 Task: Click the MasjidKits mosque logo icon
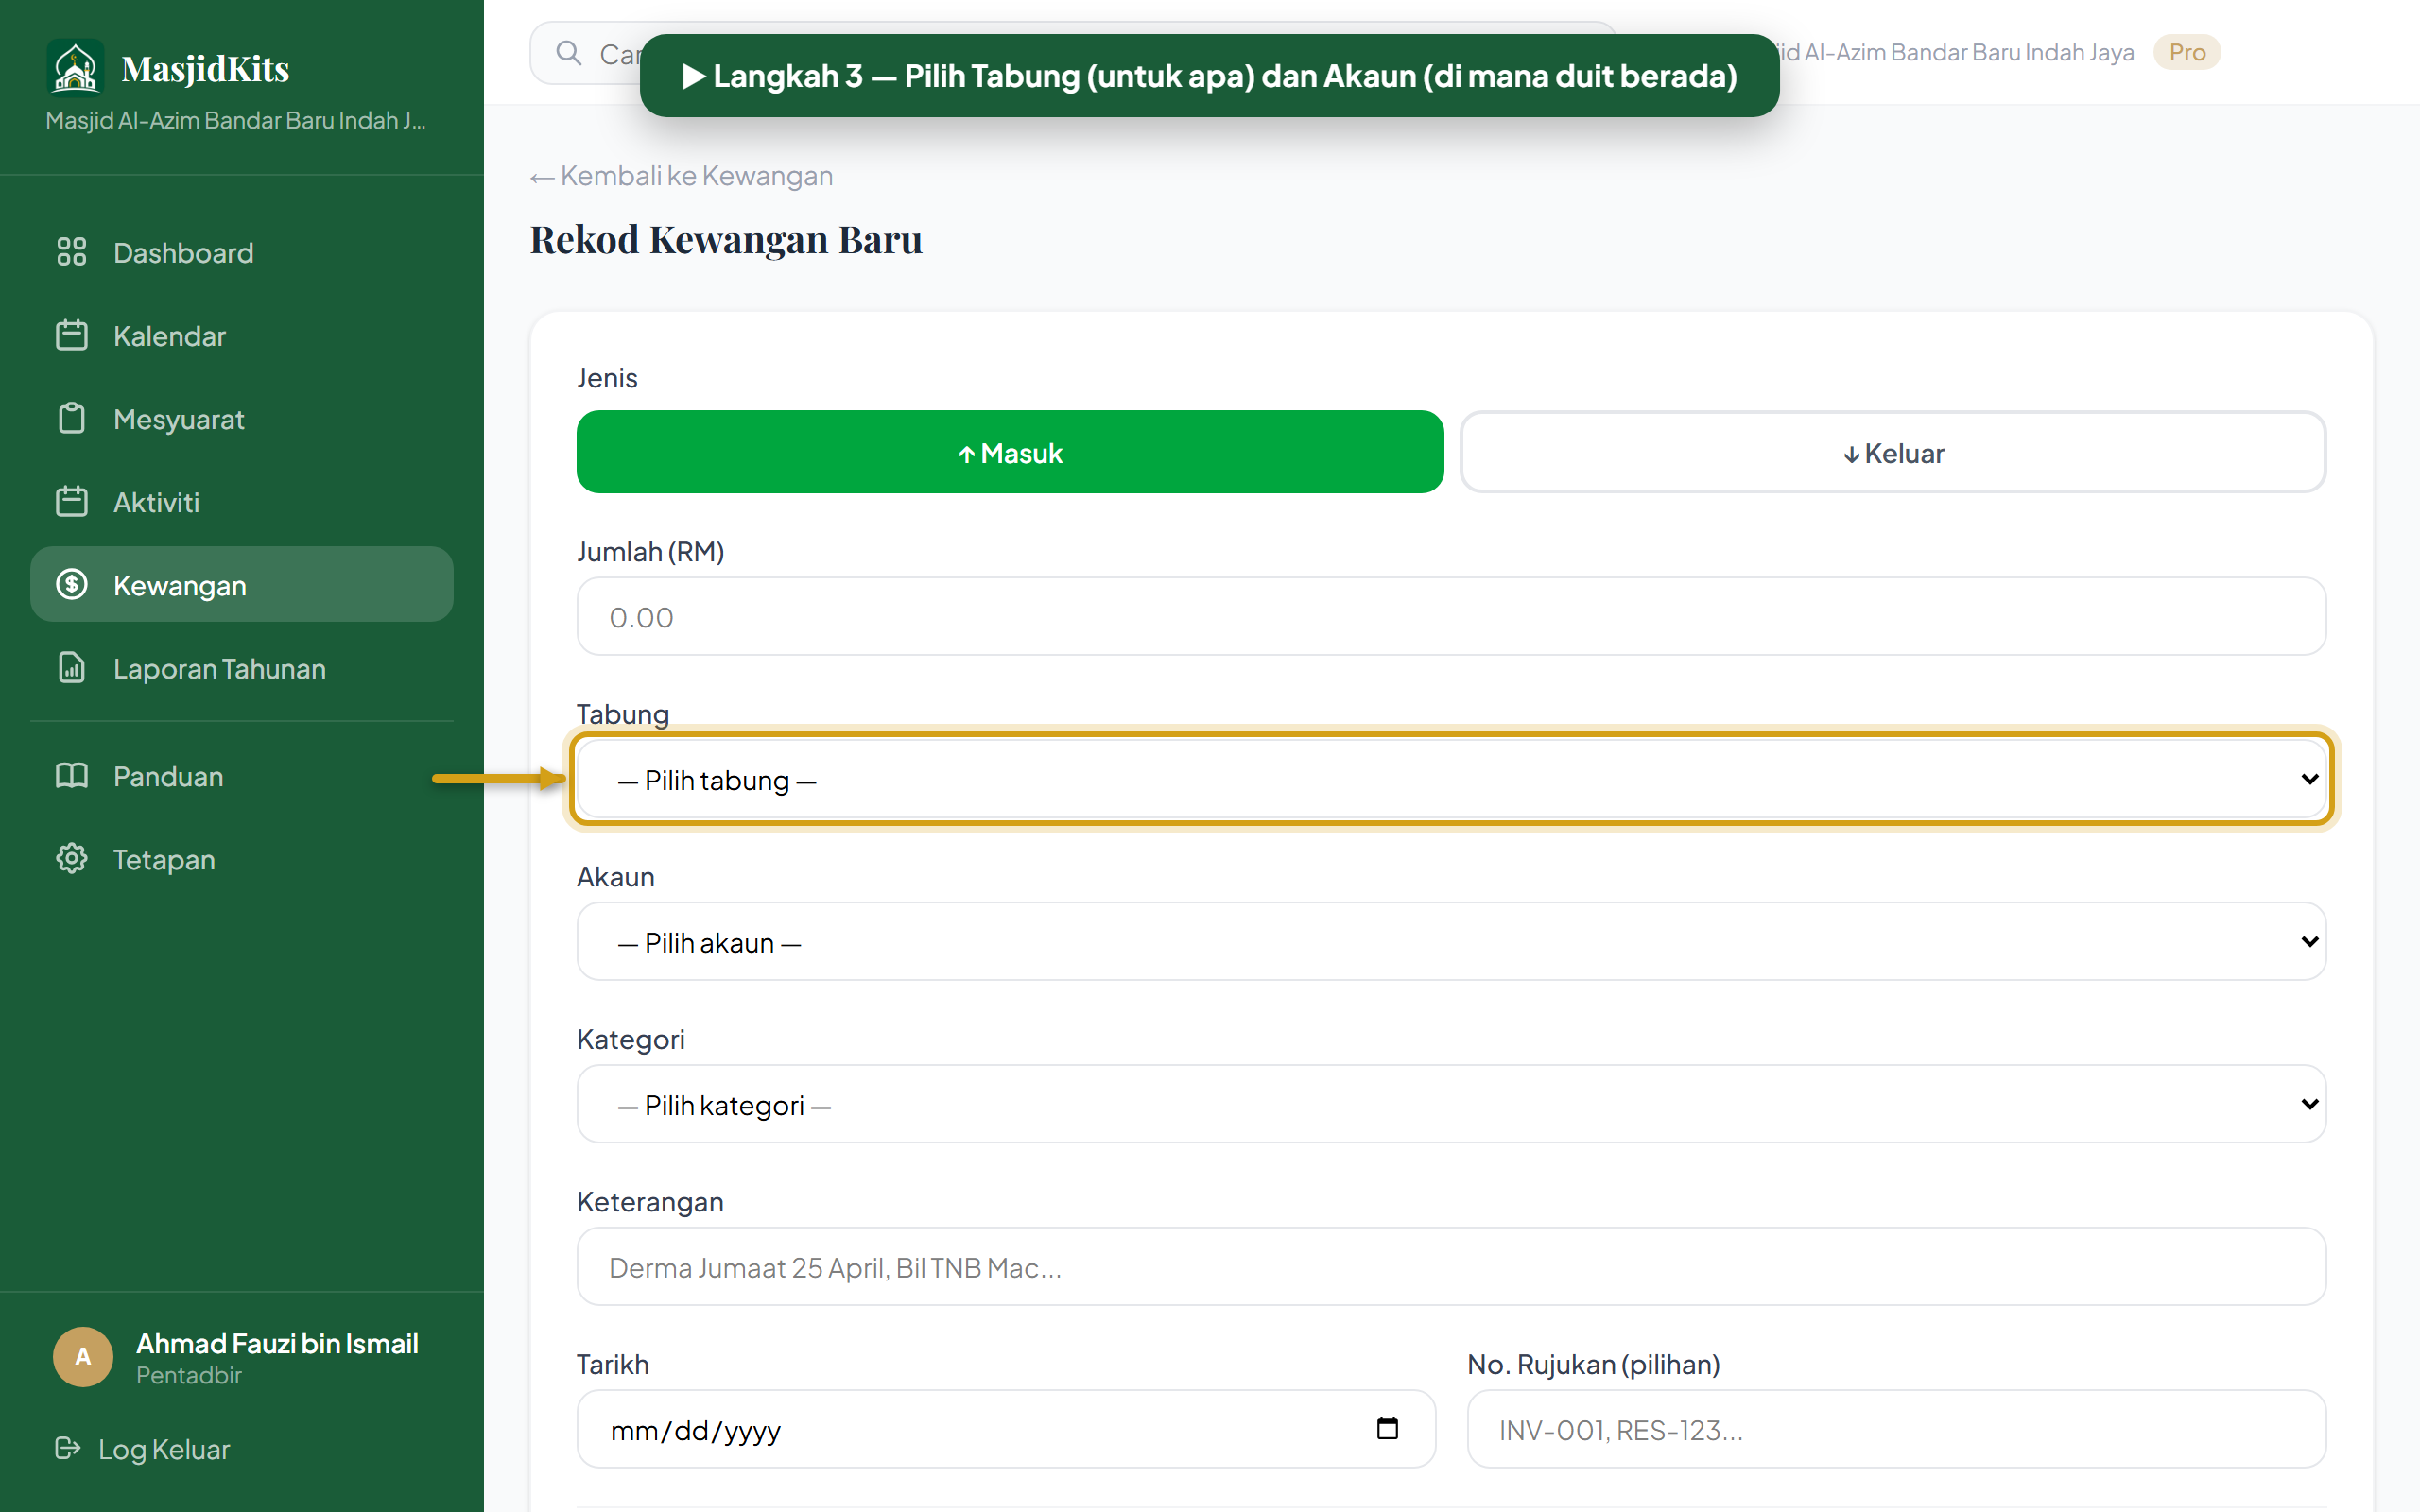pos(75,67)
